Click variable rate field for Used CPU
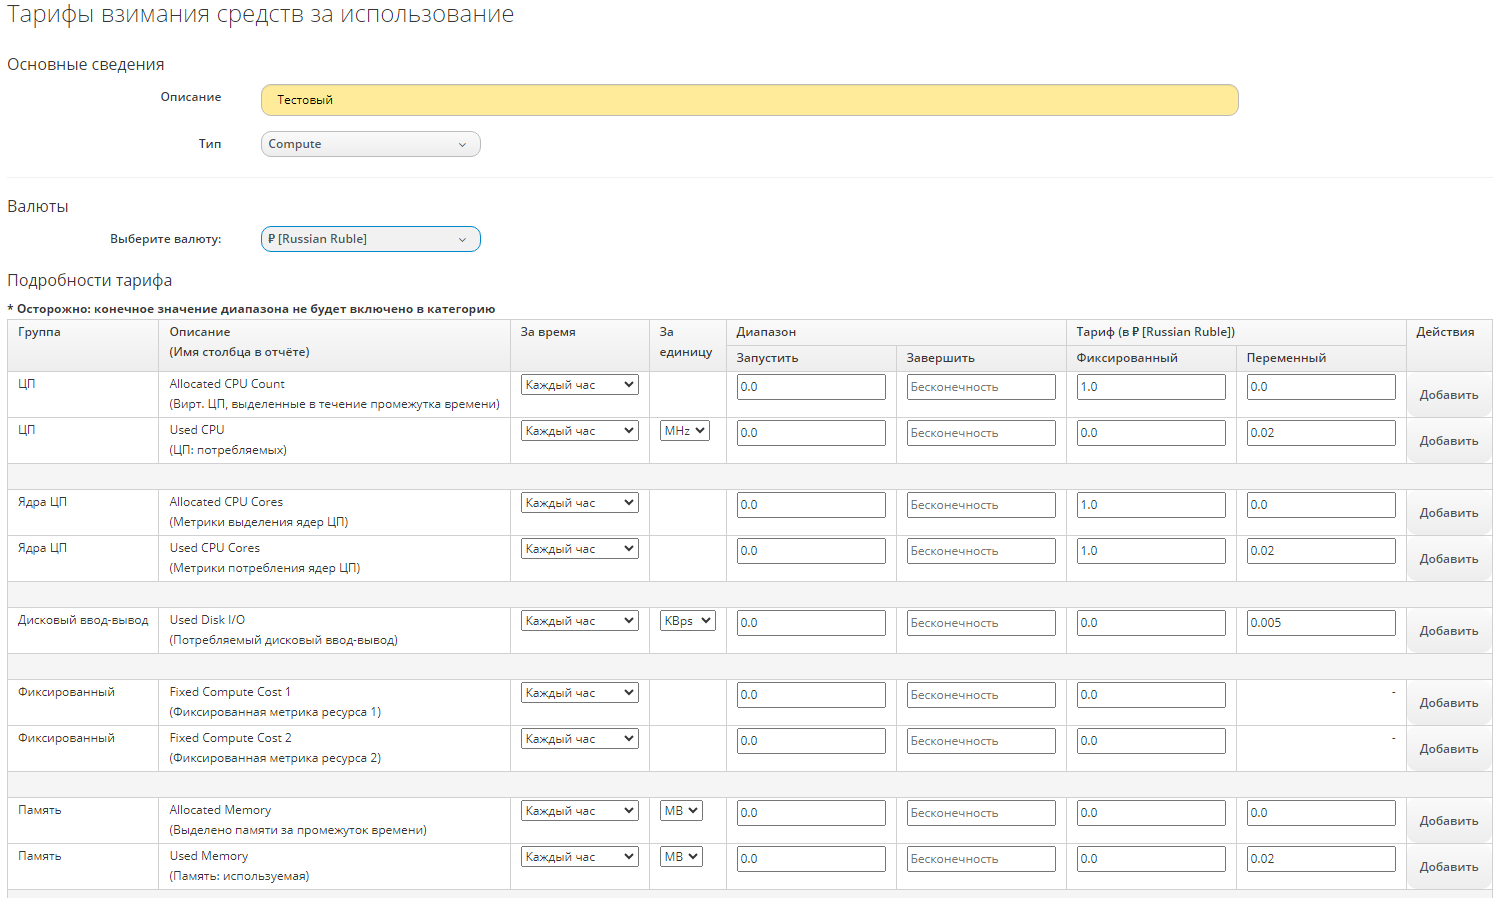This screenshot has width=1506, height=898. pyautogui.click(x=1320, y=433)
